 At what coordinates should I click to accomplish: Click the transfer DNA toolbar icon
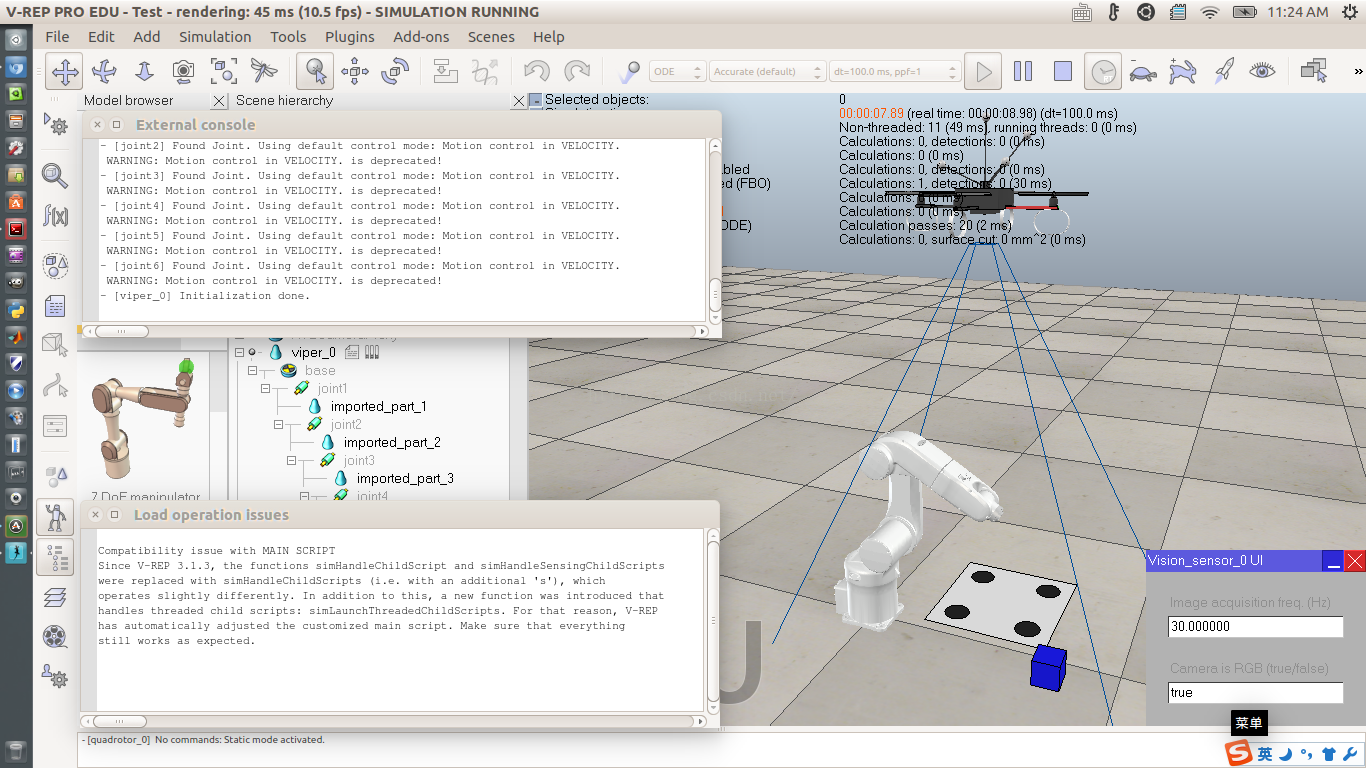click(x=485, y=71)
